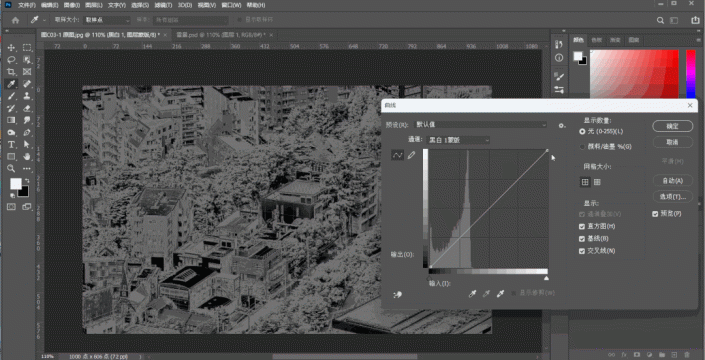The height and width of the screenshot is (360, 705).
Task: Click the Home icon in options bar
Action: [15, 20]
